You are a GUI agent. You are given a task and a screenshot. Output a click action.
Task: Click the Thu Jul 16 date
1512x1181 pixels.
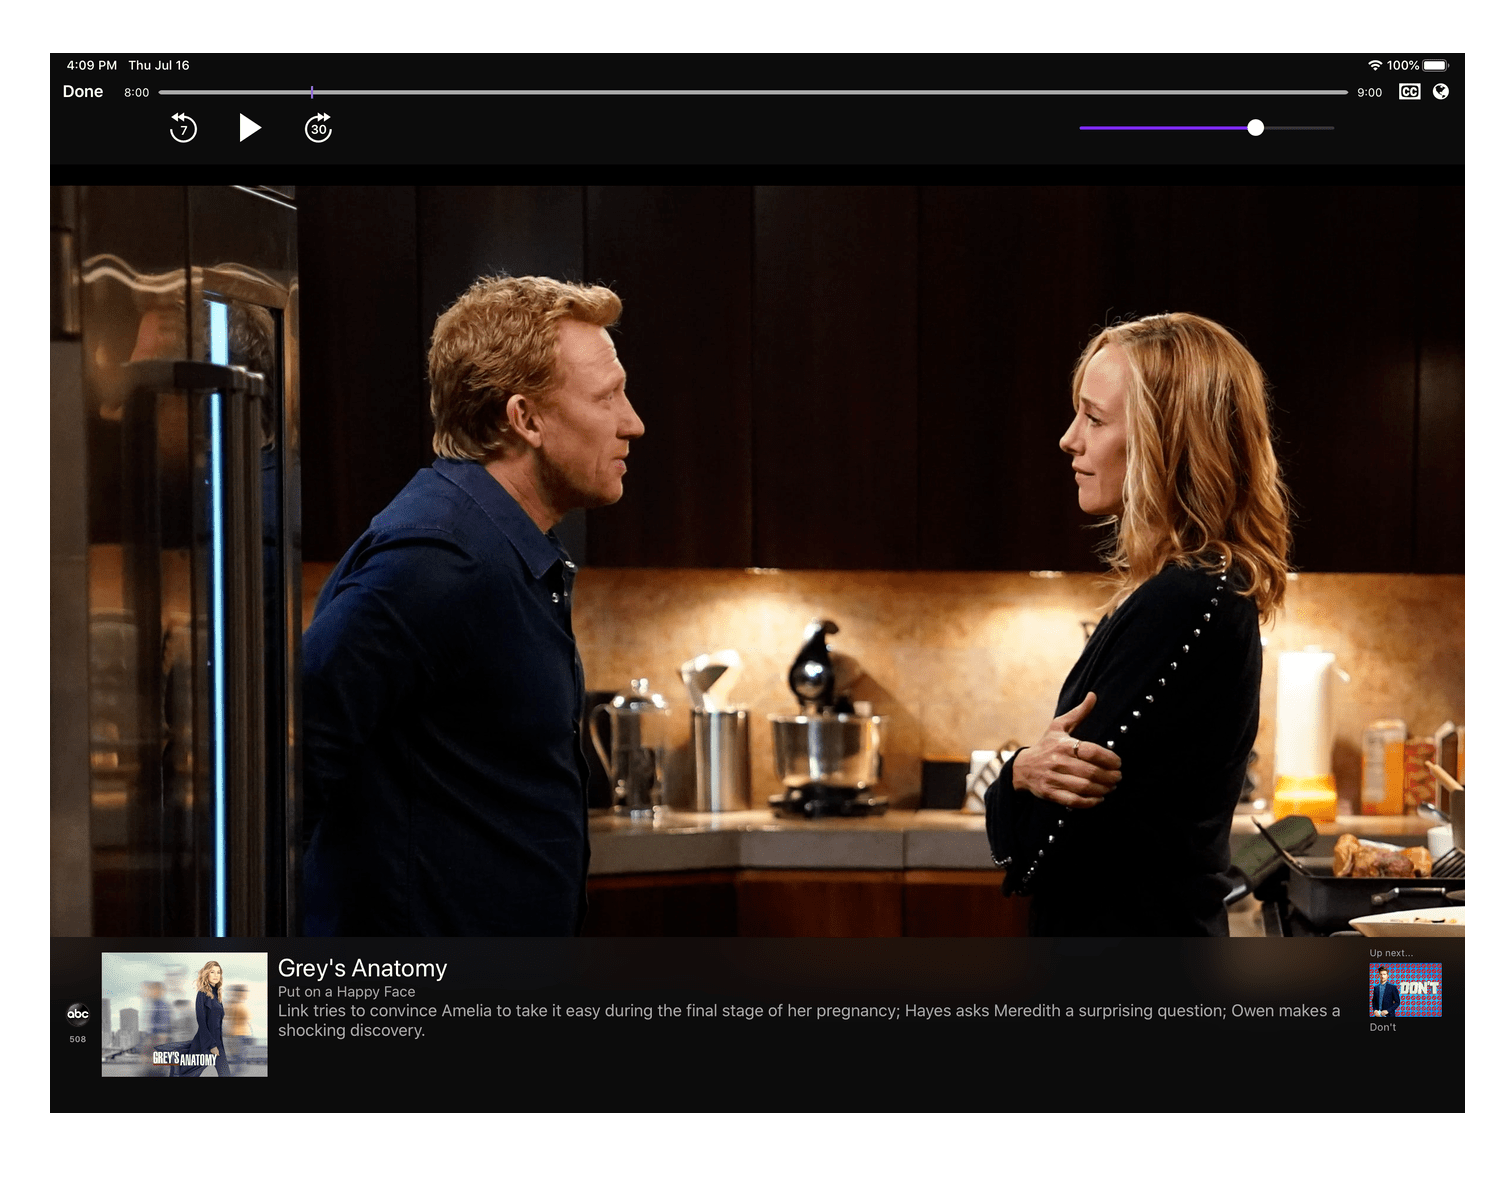(159, 65)
